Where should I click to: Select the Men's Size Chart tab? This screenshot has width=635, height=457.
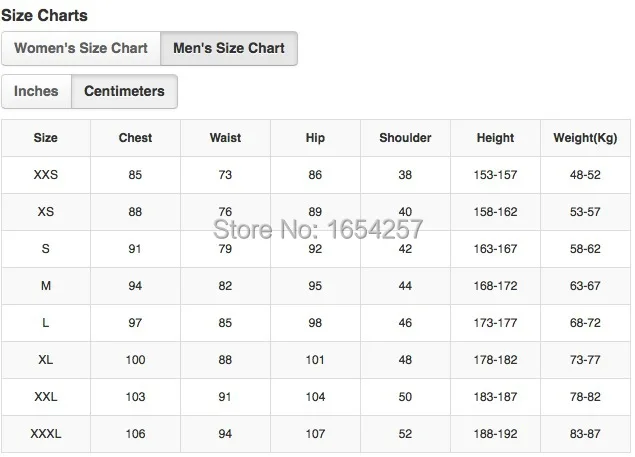pyautogui.click(x=229, y=48)
